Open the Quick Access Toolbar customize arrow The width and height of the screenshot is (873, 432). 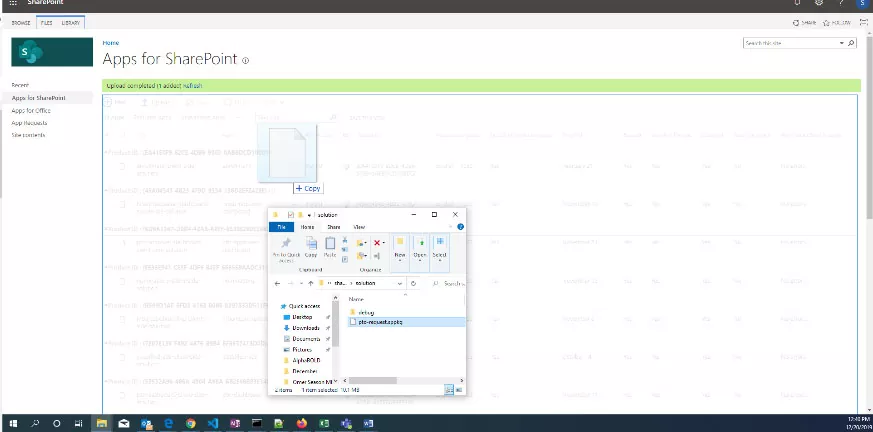[x=308, y=215]
